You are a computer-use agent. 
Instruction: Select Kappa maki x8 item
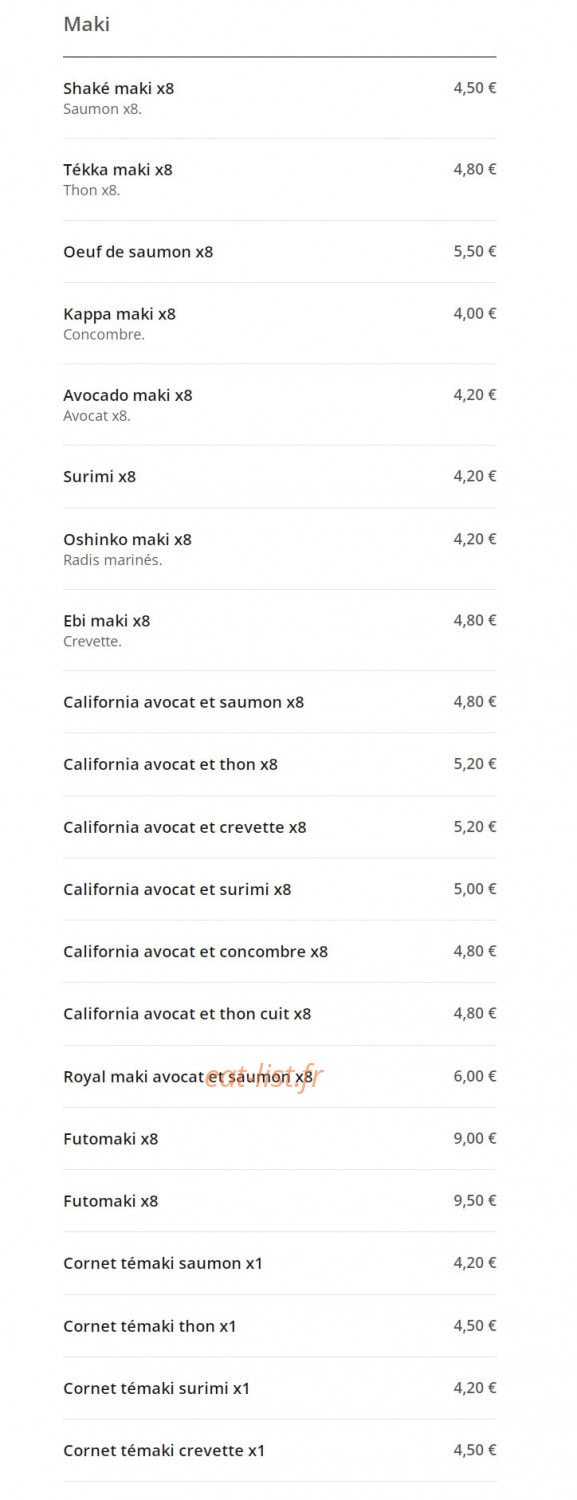click(x=279, y=323)
